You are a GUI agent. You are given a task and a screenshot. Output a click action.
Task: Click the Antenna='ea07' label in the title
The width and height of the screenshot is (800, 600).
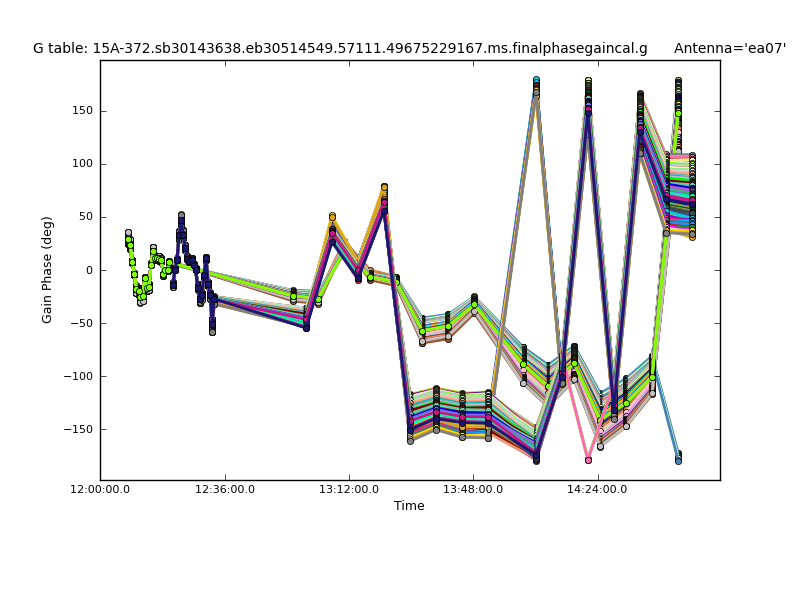click(729, 48)
